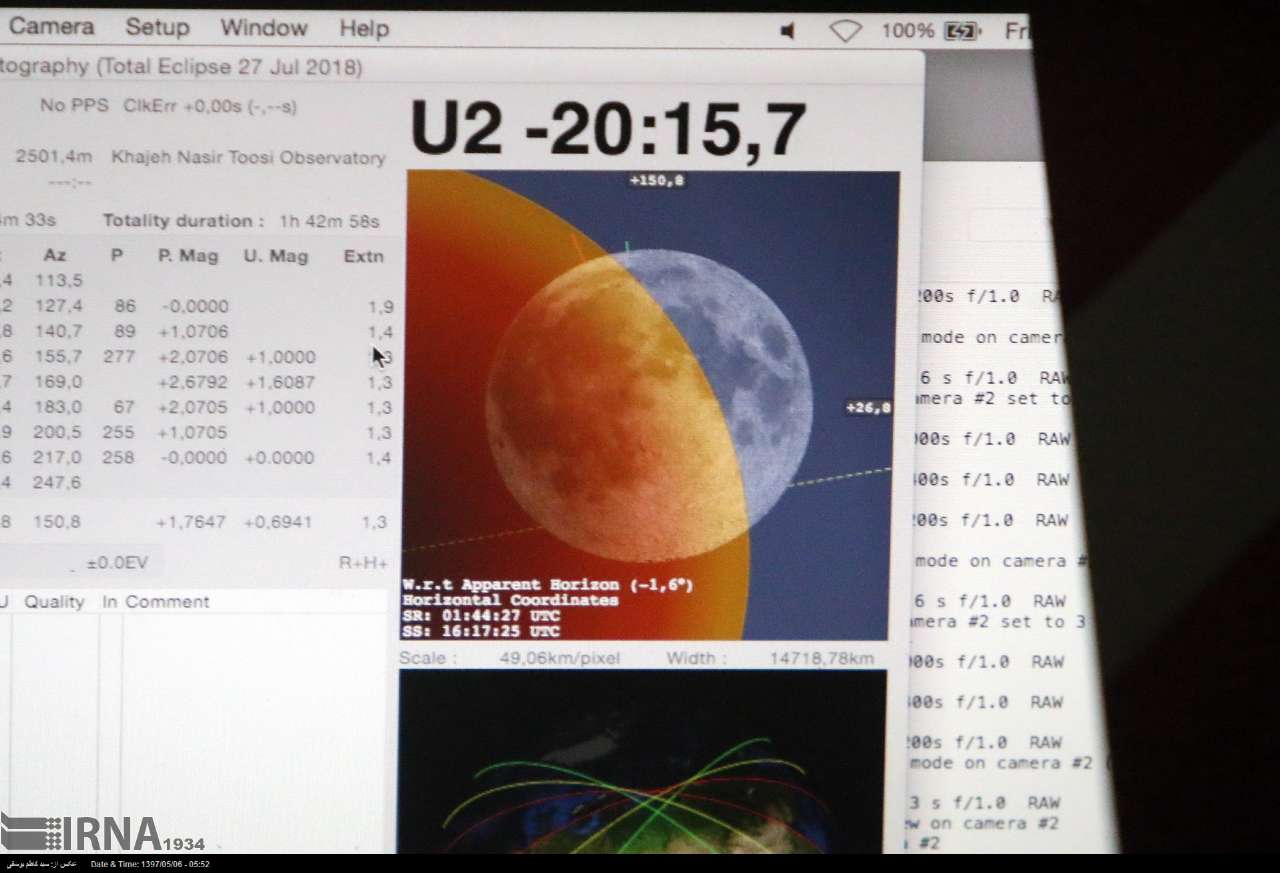This screenshot has width=1280, height=873.
Task: Click the ±0.0EV exposure compensation field
Action: pos(117,563)
